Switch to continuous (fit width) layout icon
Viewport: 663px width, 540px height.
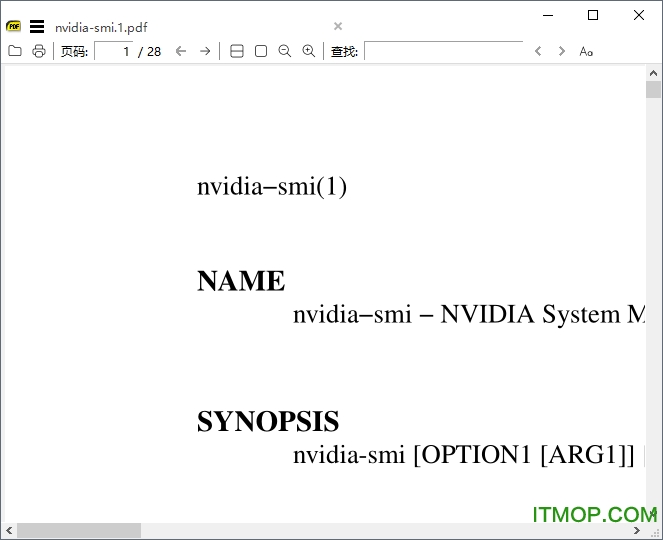pyautogui.click(x=237, y=51)
